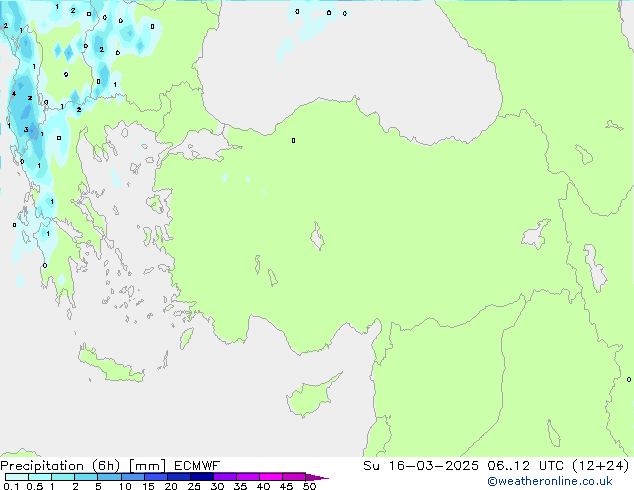634x490 pixels.
Task: Click the '0.5' legend scale label
Action: (35, 486)
